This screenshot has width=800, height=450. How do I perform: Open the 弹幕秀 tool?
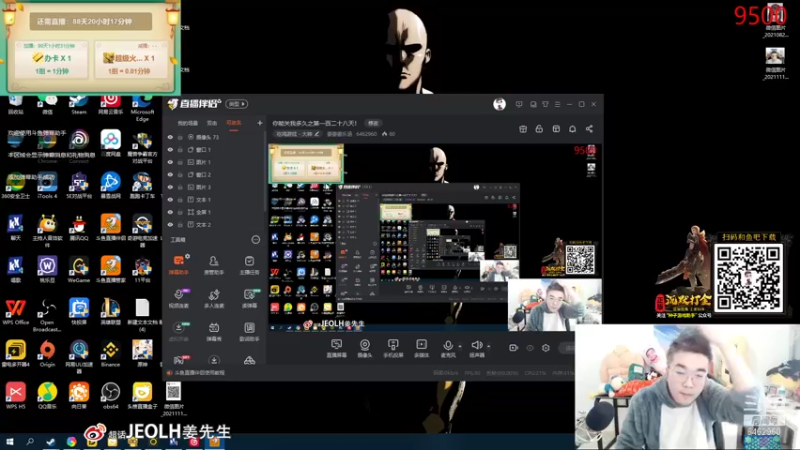pyautogui.click(x=214, y=331)
